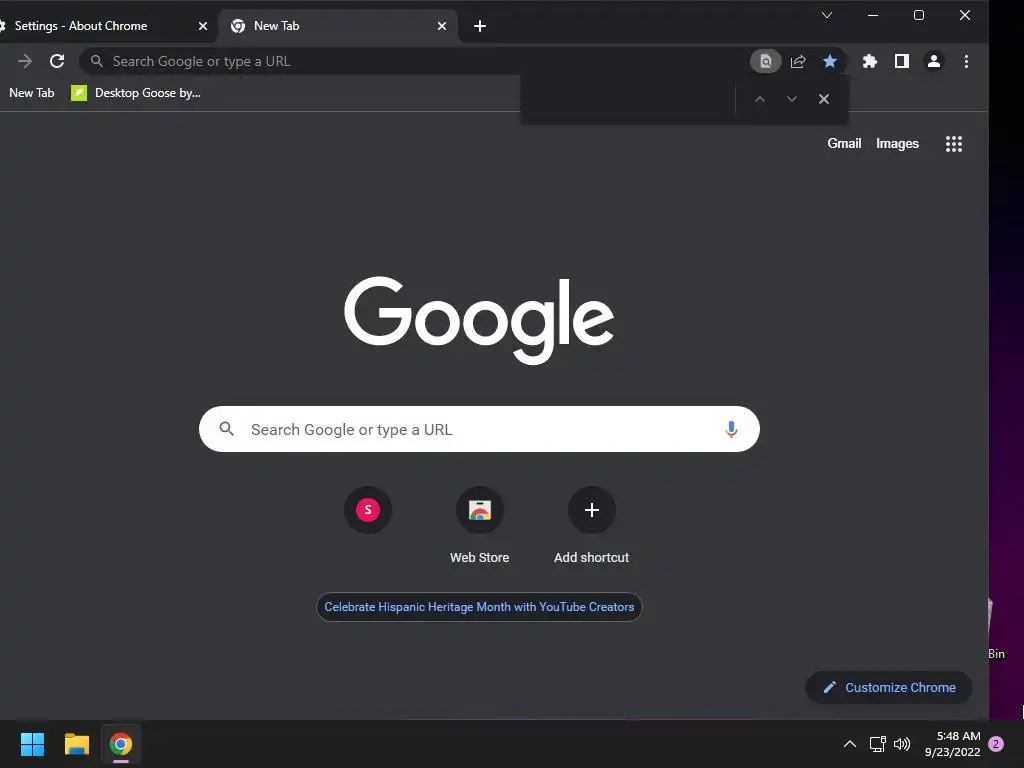Open File Explorer from taskbar
1024x768 pixels.
pyautogui.click(x=76, y=744)
